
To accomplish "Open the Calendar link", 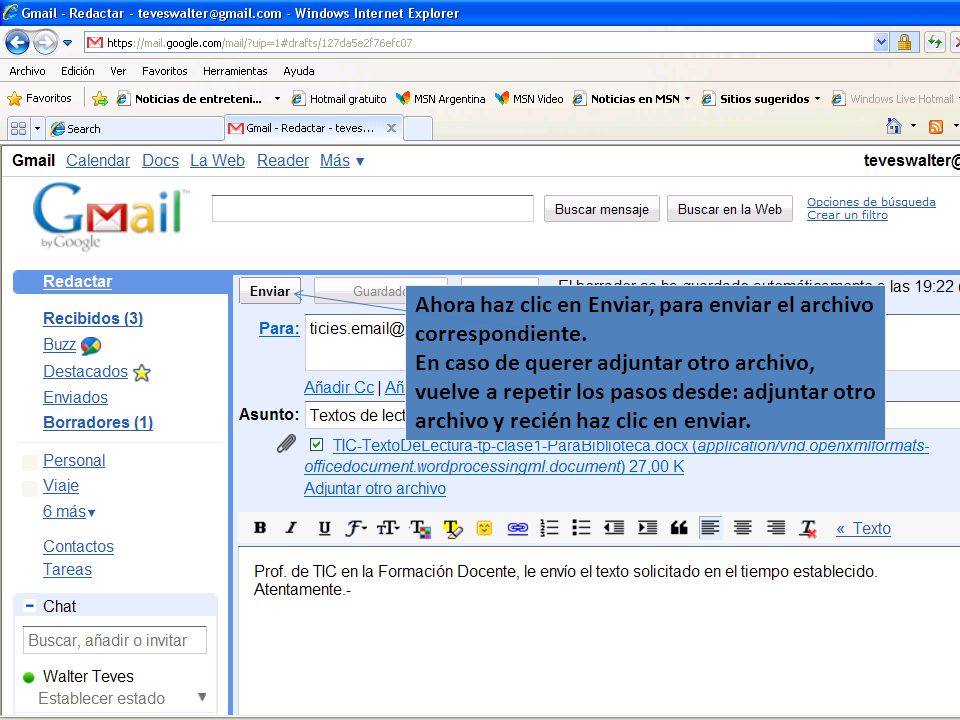I will click(98, 160).
